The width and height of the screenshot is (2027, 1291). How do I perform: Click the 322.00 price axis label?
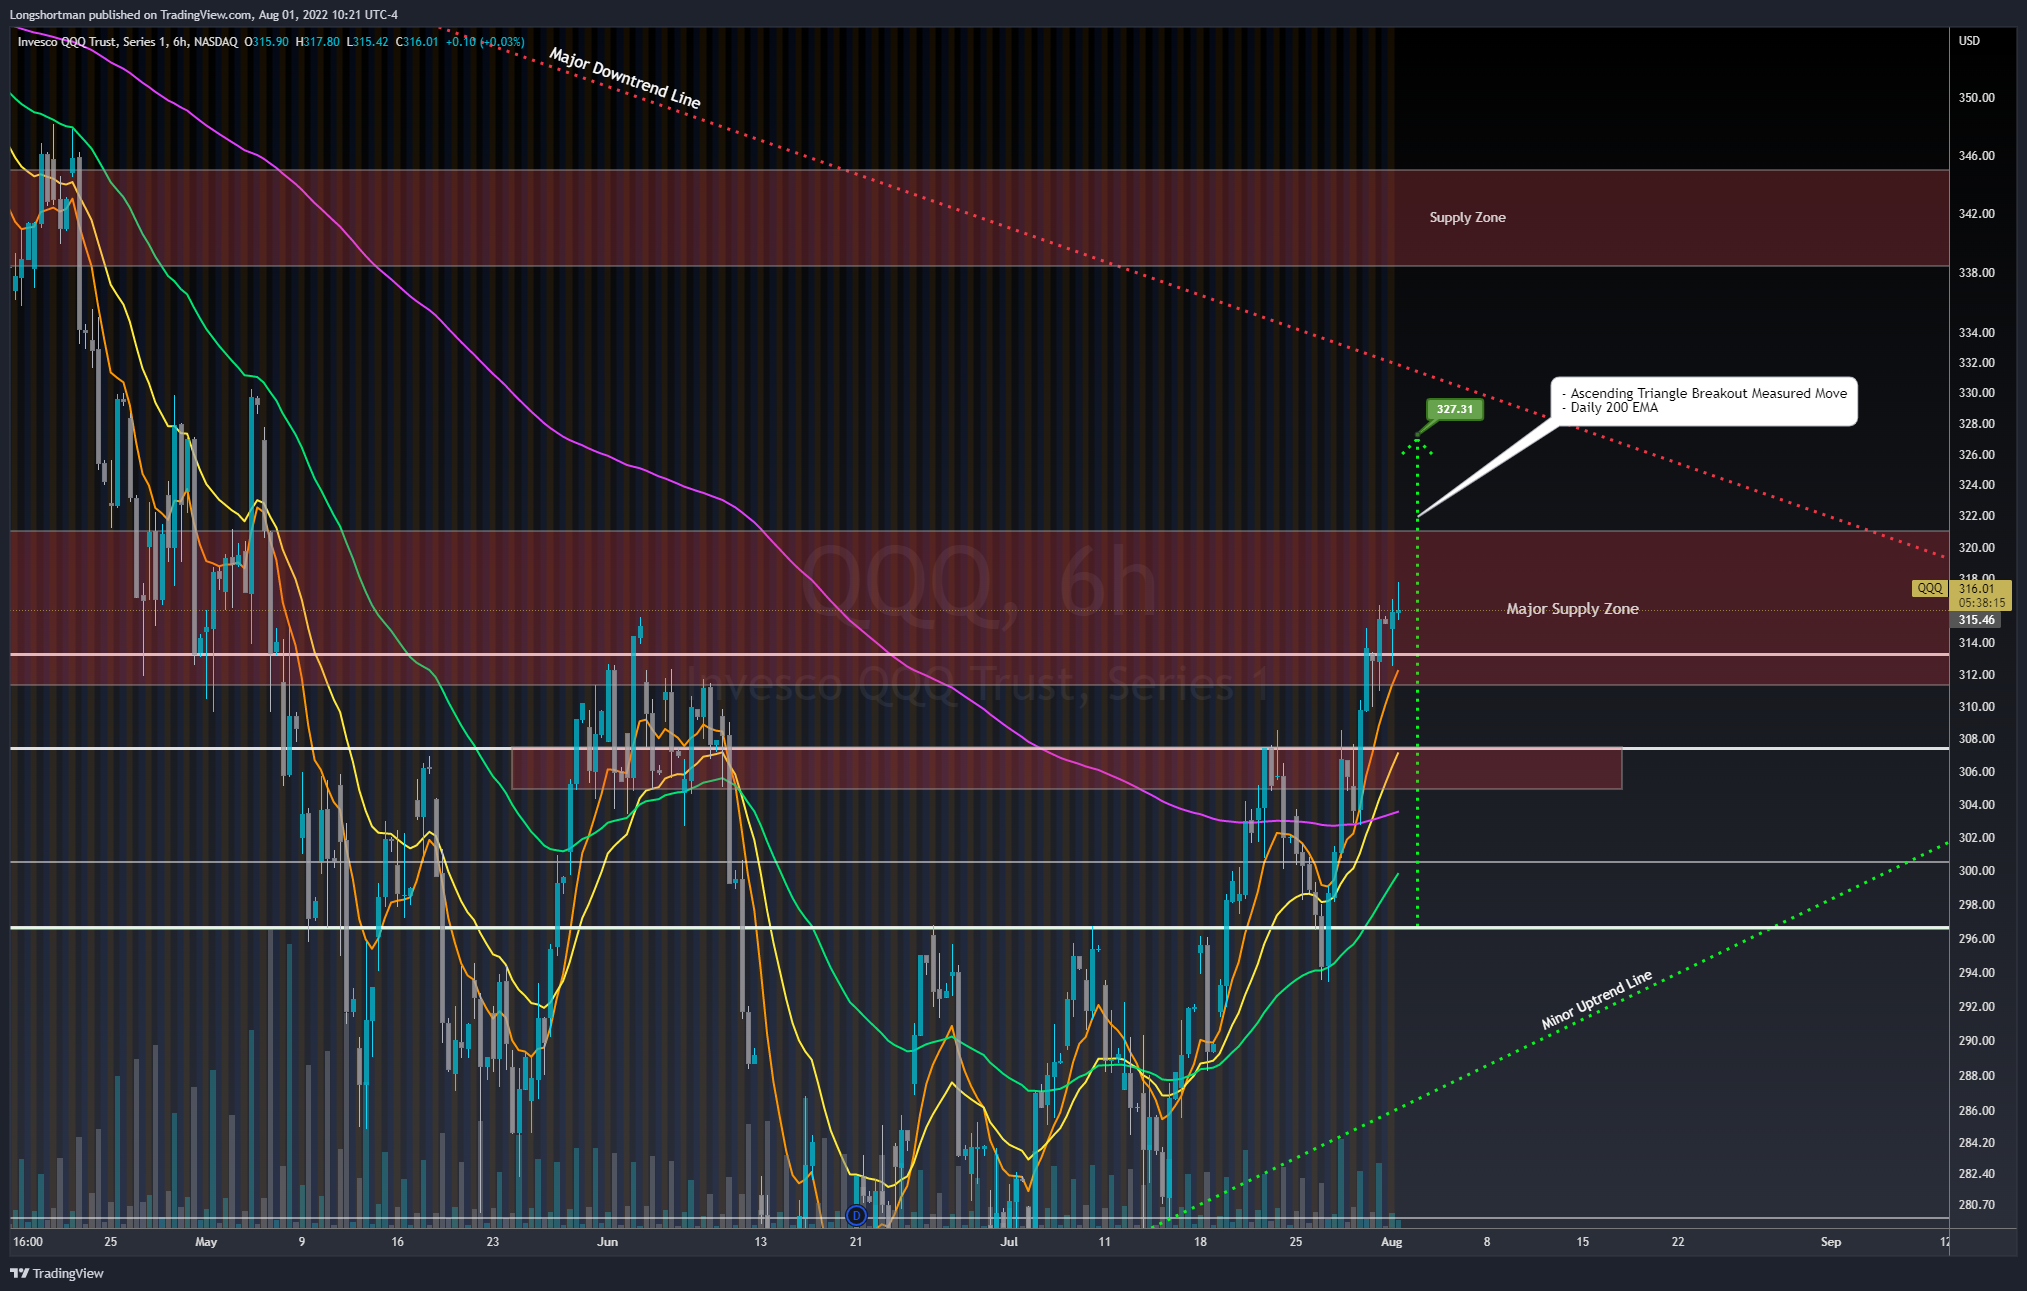(1976, 516)
